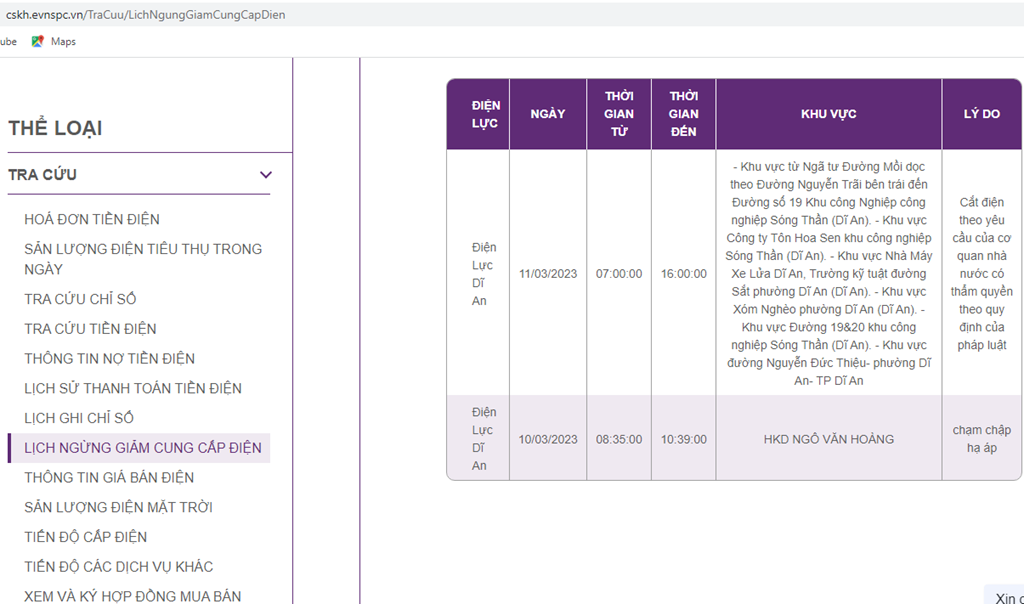Select the start time 07:00:00 cell
Image resolution: width=1024 pixels, height=604 pixels.
[619, 274]
